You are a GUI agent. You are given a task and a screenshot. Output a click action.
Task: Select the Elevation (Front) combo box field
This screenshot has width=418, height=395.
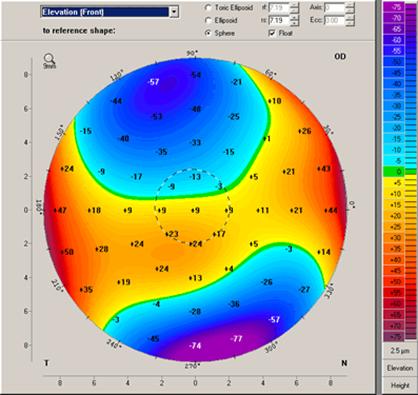110,12
